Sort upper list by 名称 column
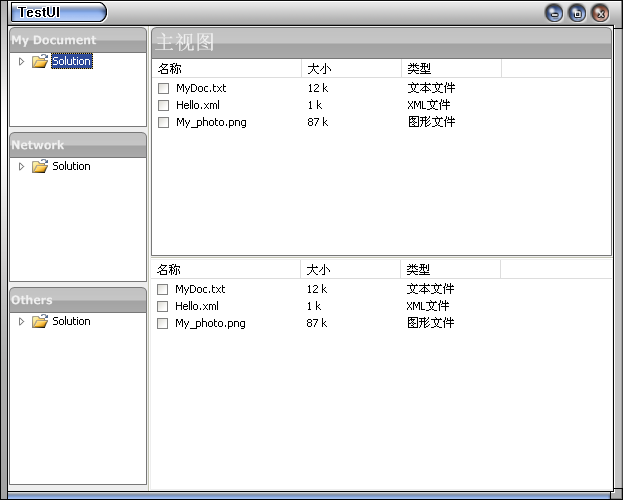Viewport: 623px width, 500px height. click(226, 69)
